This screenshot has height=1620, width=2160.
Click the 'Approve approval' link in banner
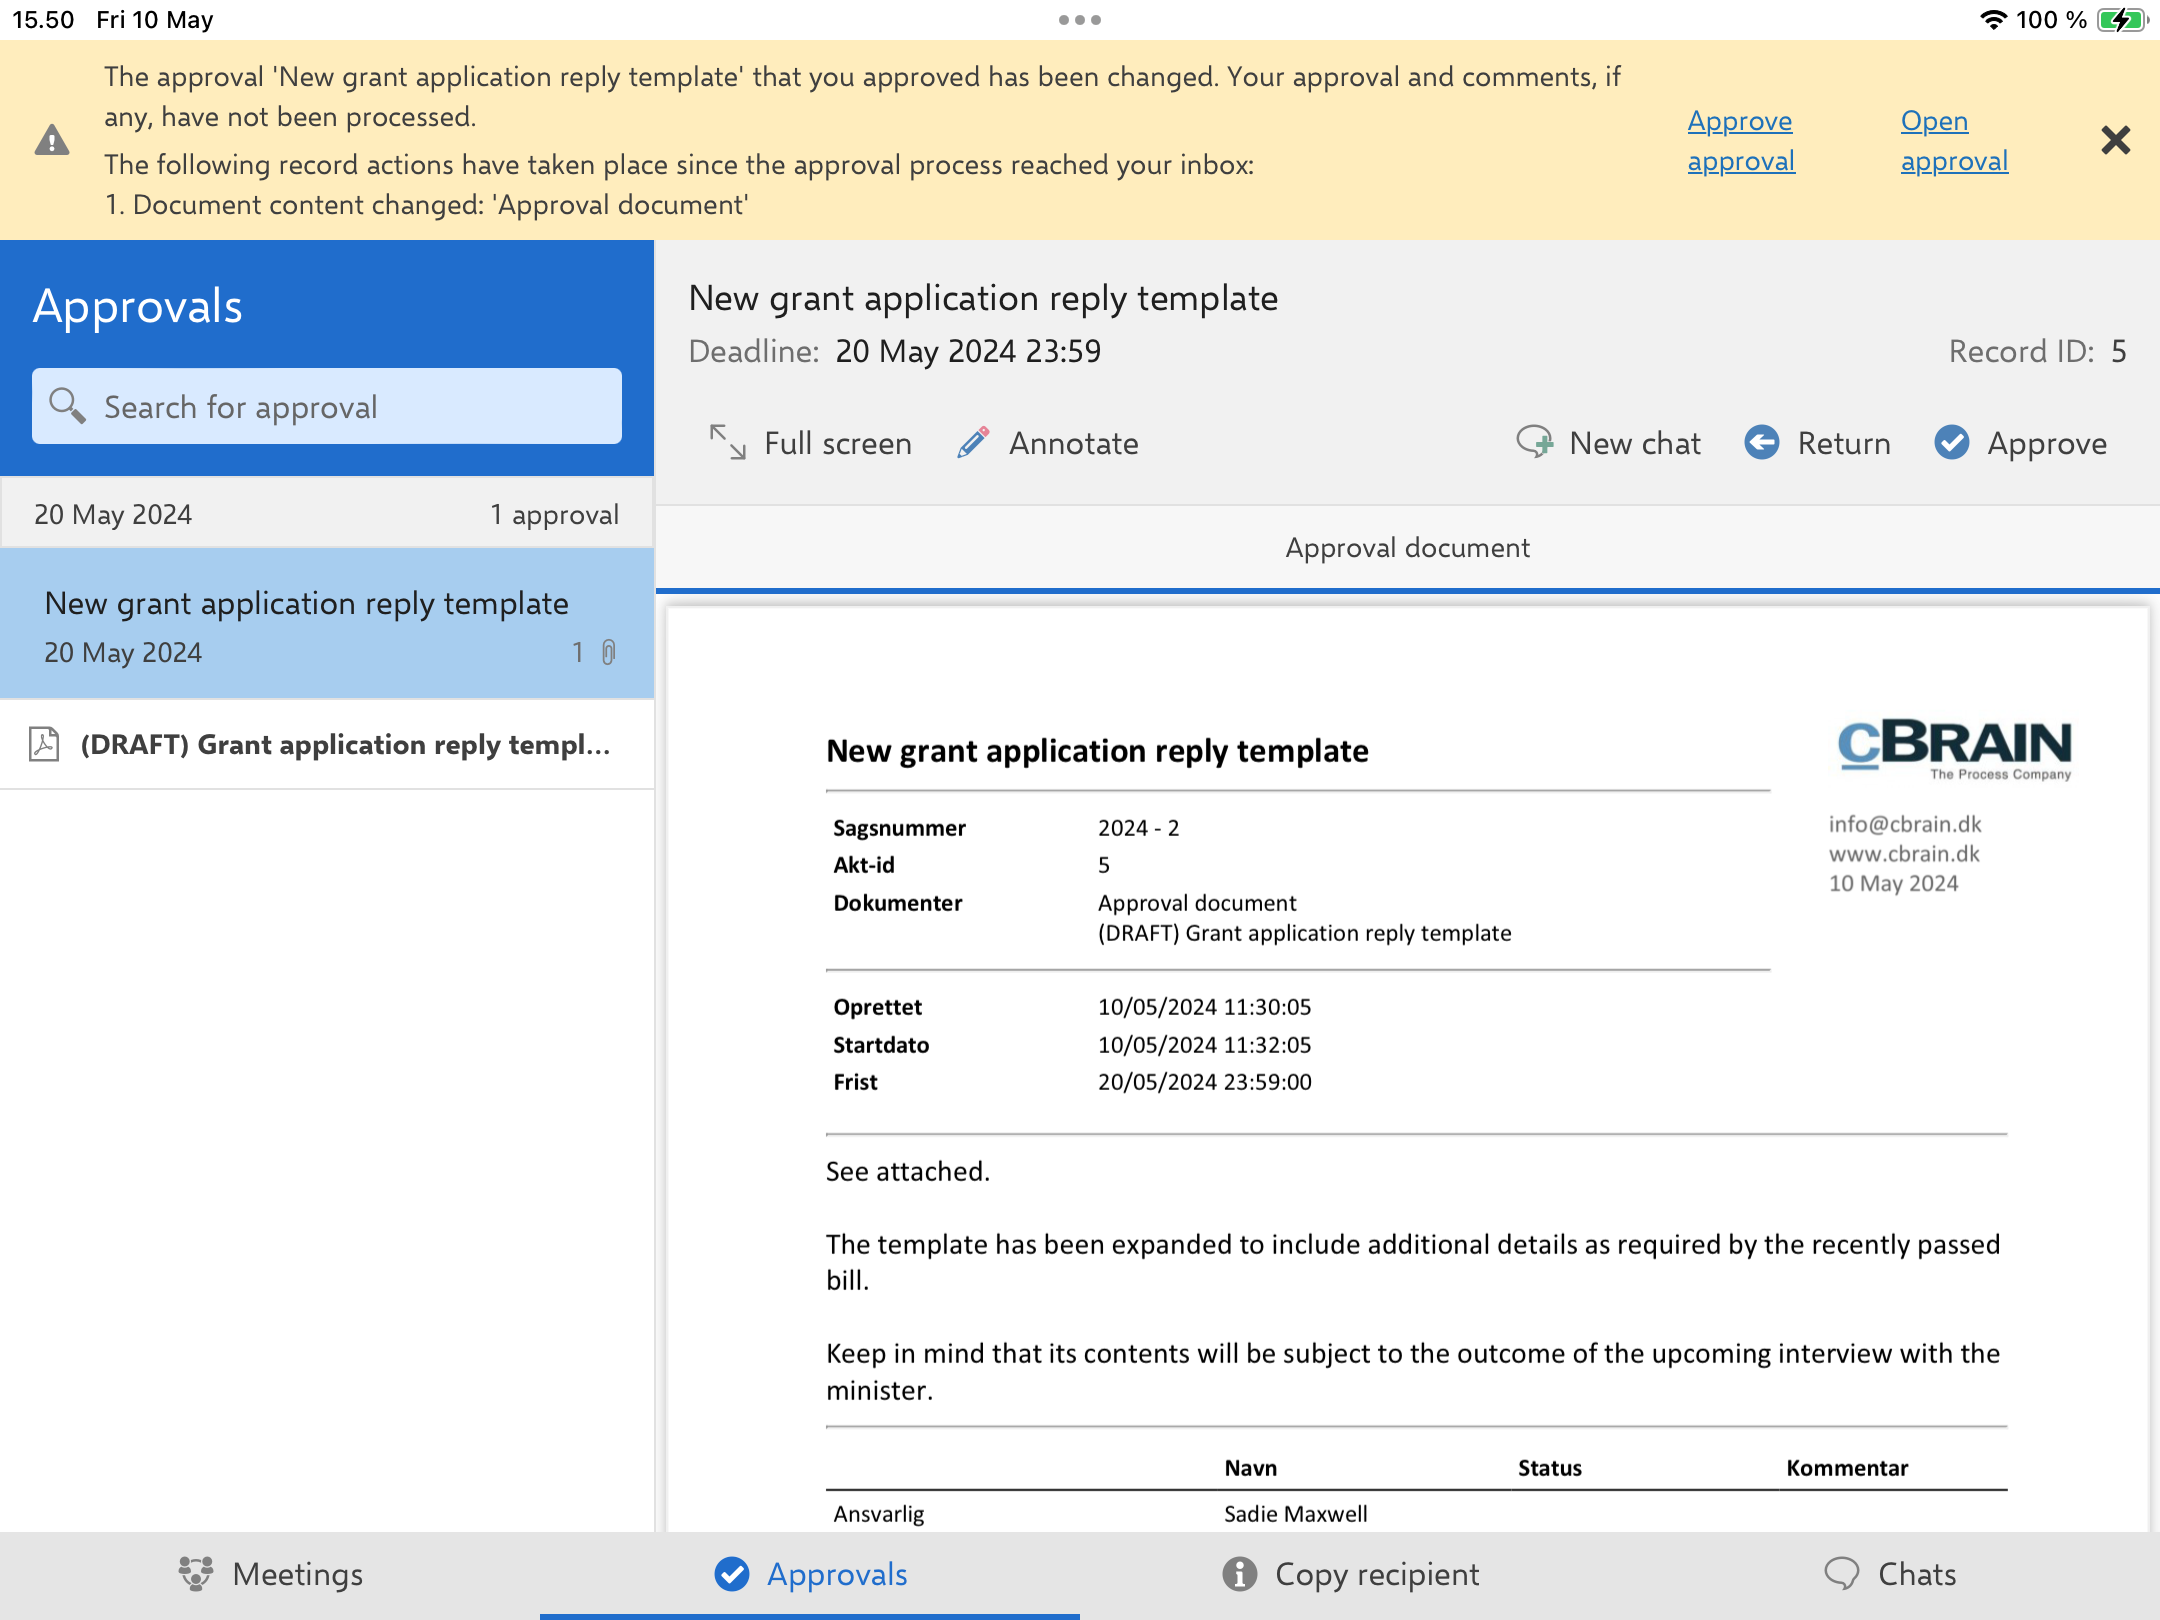(x=1741, y=141)
